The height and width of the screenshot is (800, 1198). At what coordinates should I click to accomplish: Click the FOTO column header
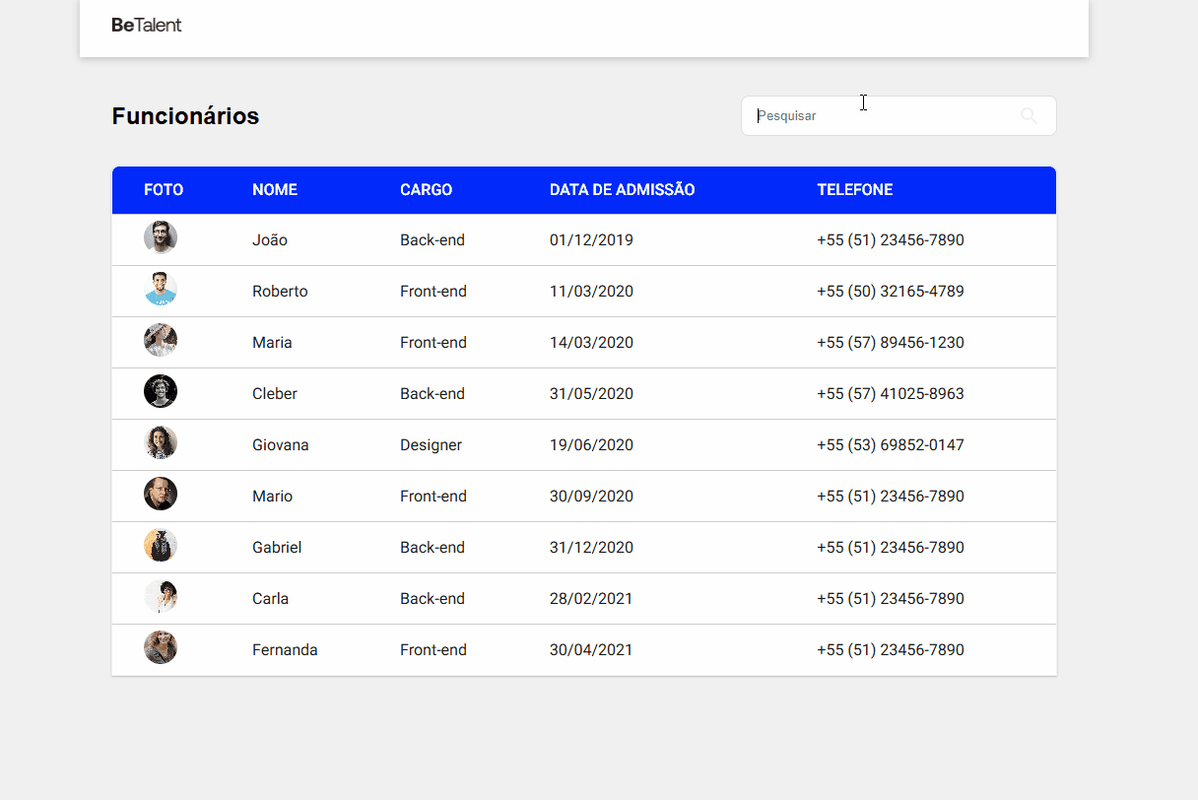164,189
